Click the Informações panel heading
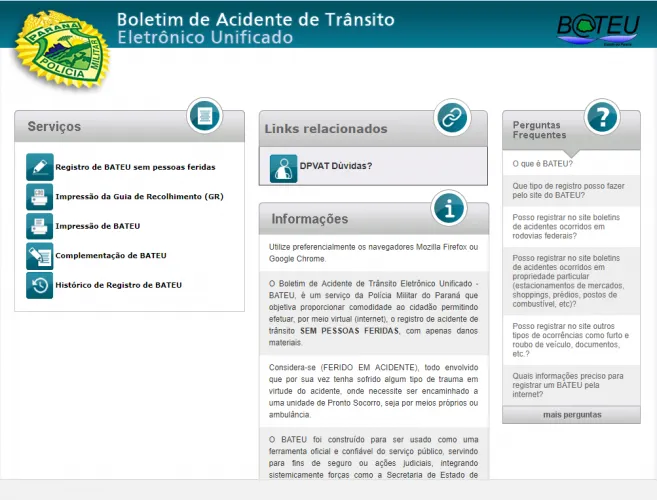This screenshot has height=500, width=657. coord(310,219)
